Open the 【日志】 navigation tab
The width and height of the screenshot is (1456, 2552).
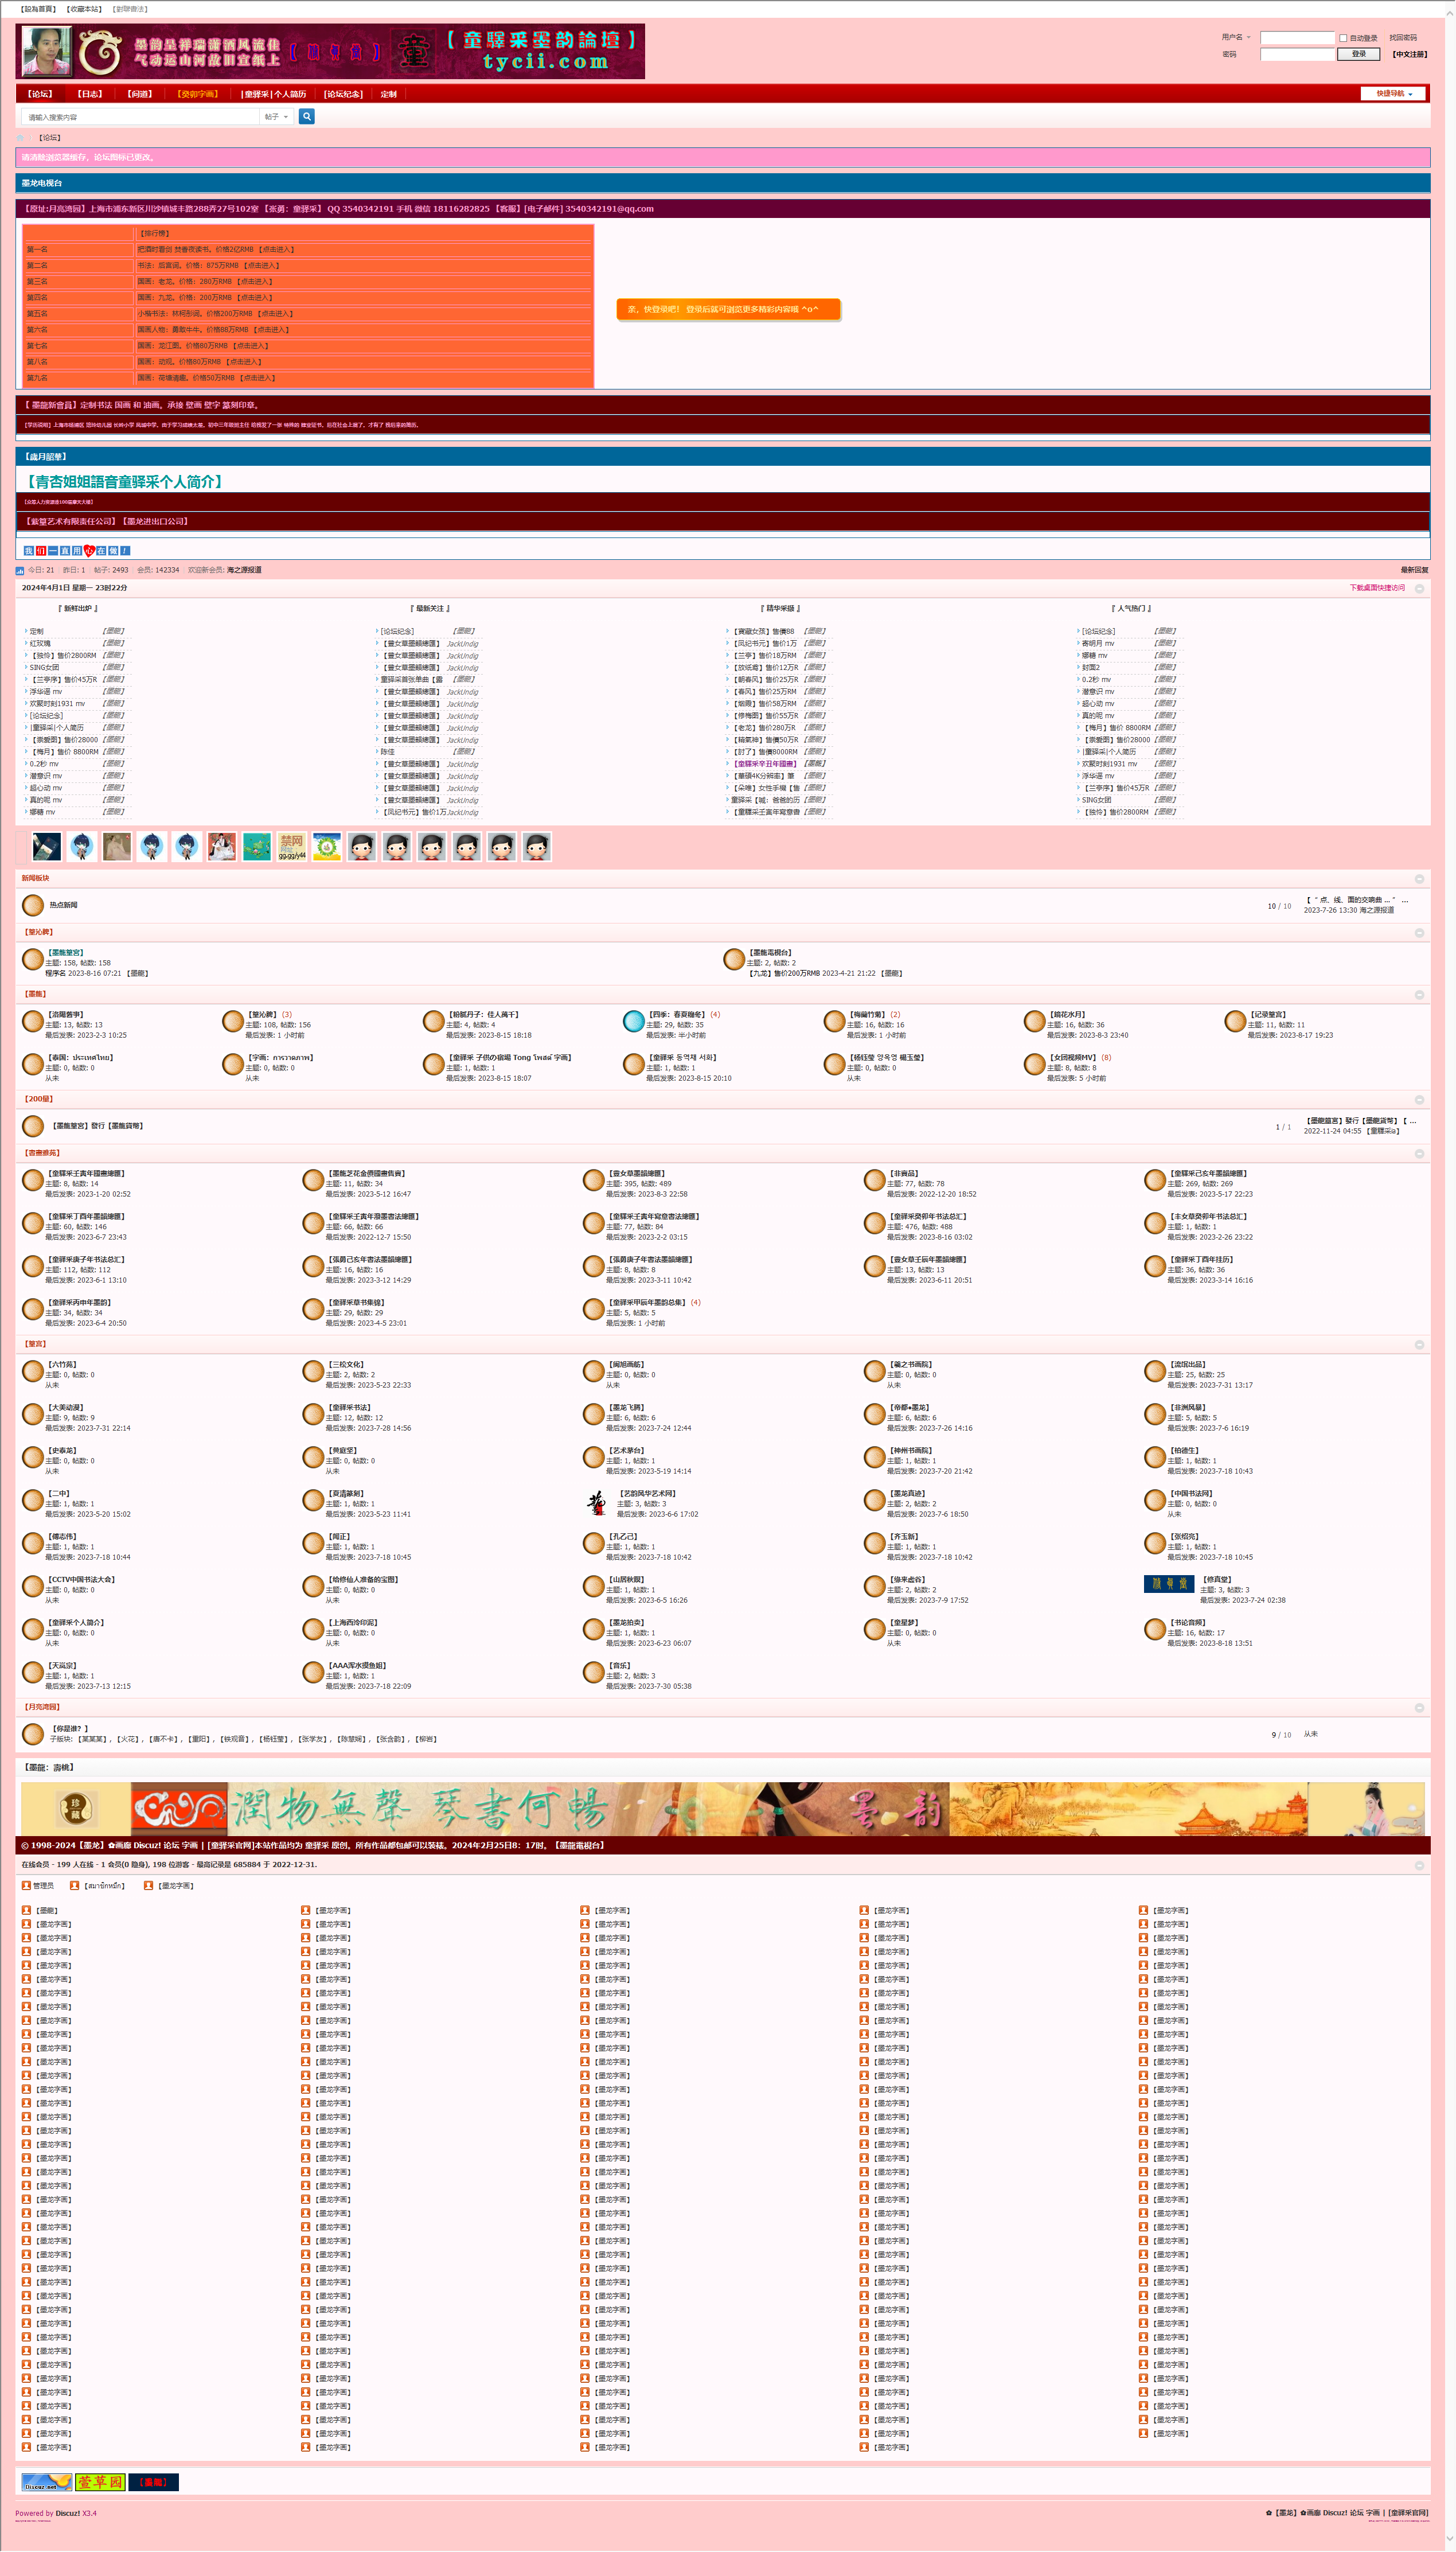coord(90,94)
